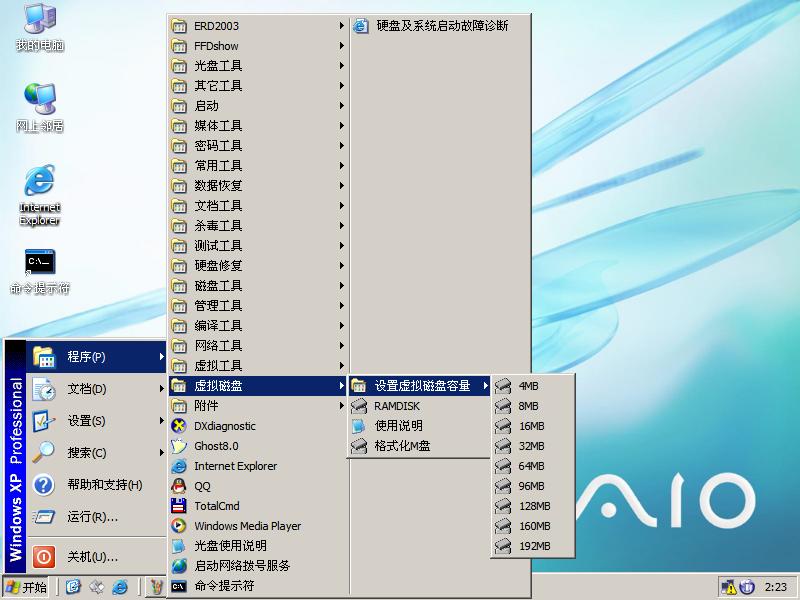Click Internet Explorer quick launch taskbar icon
Screen dimensions: 800x600
[x=120, y=587]
